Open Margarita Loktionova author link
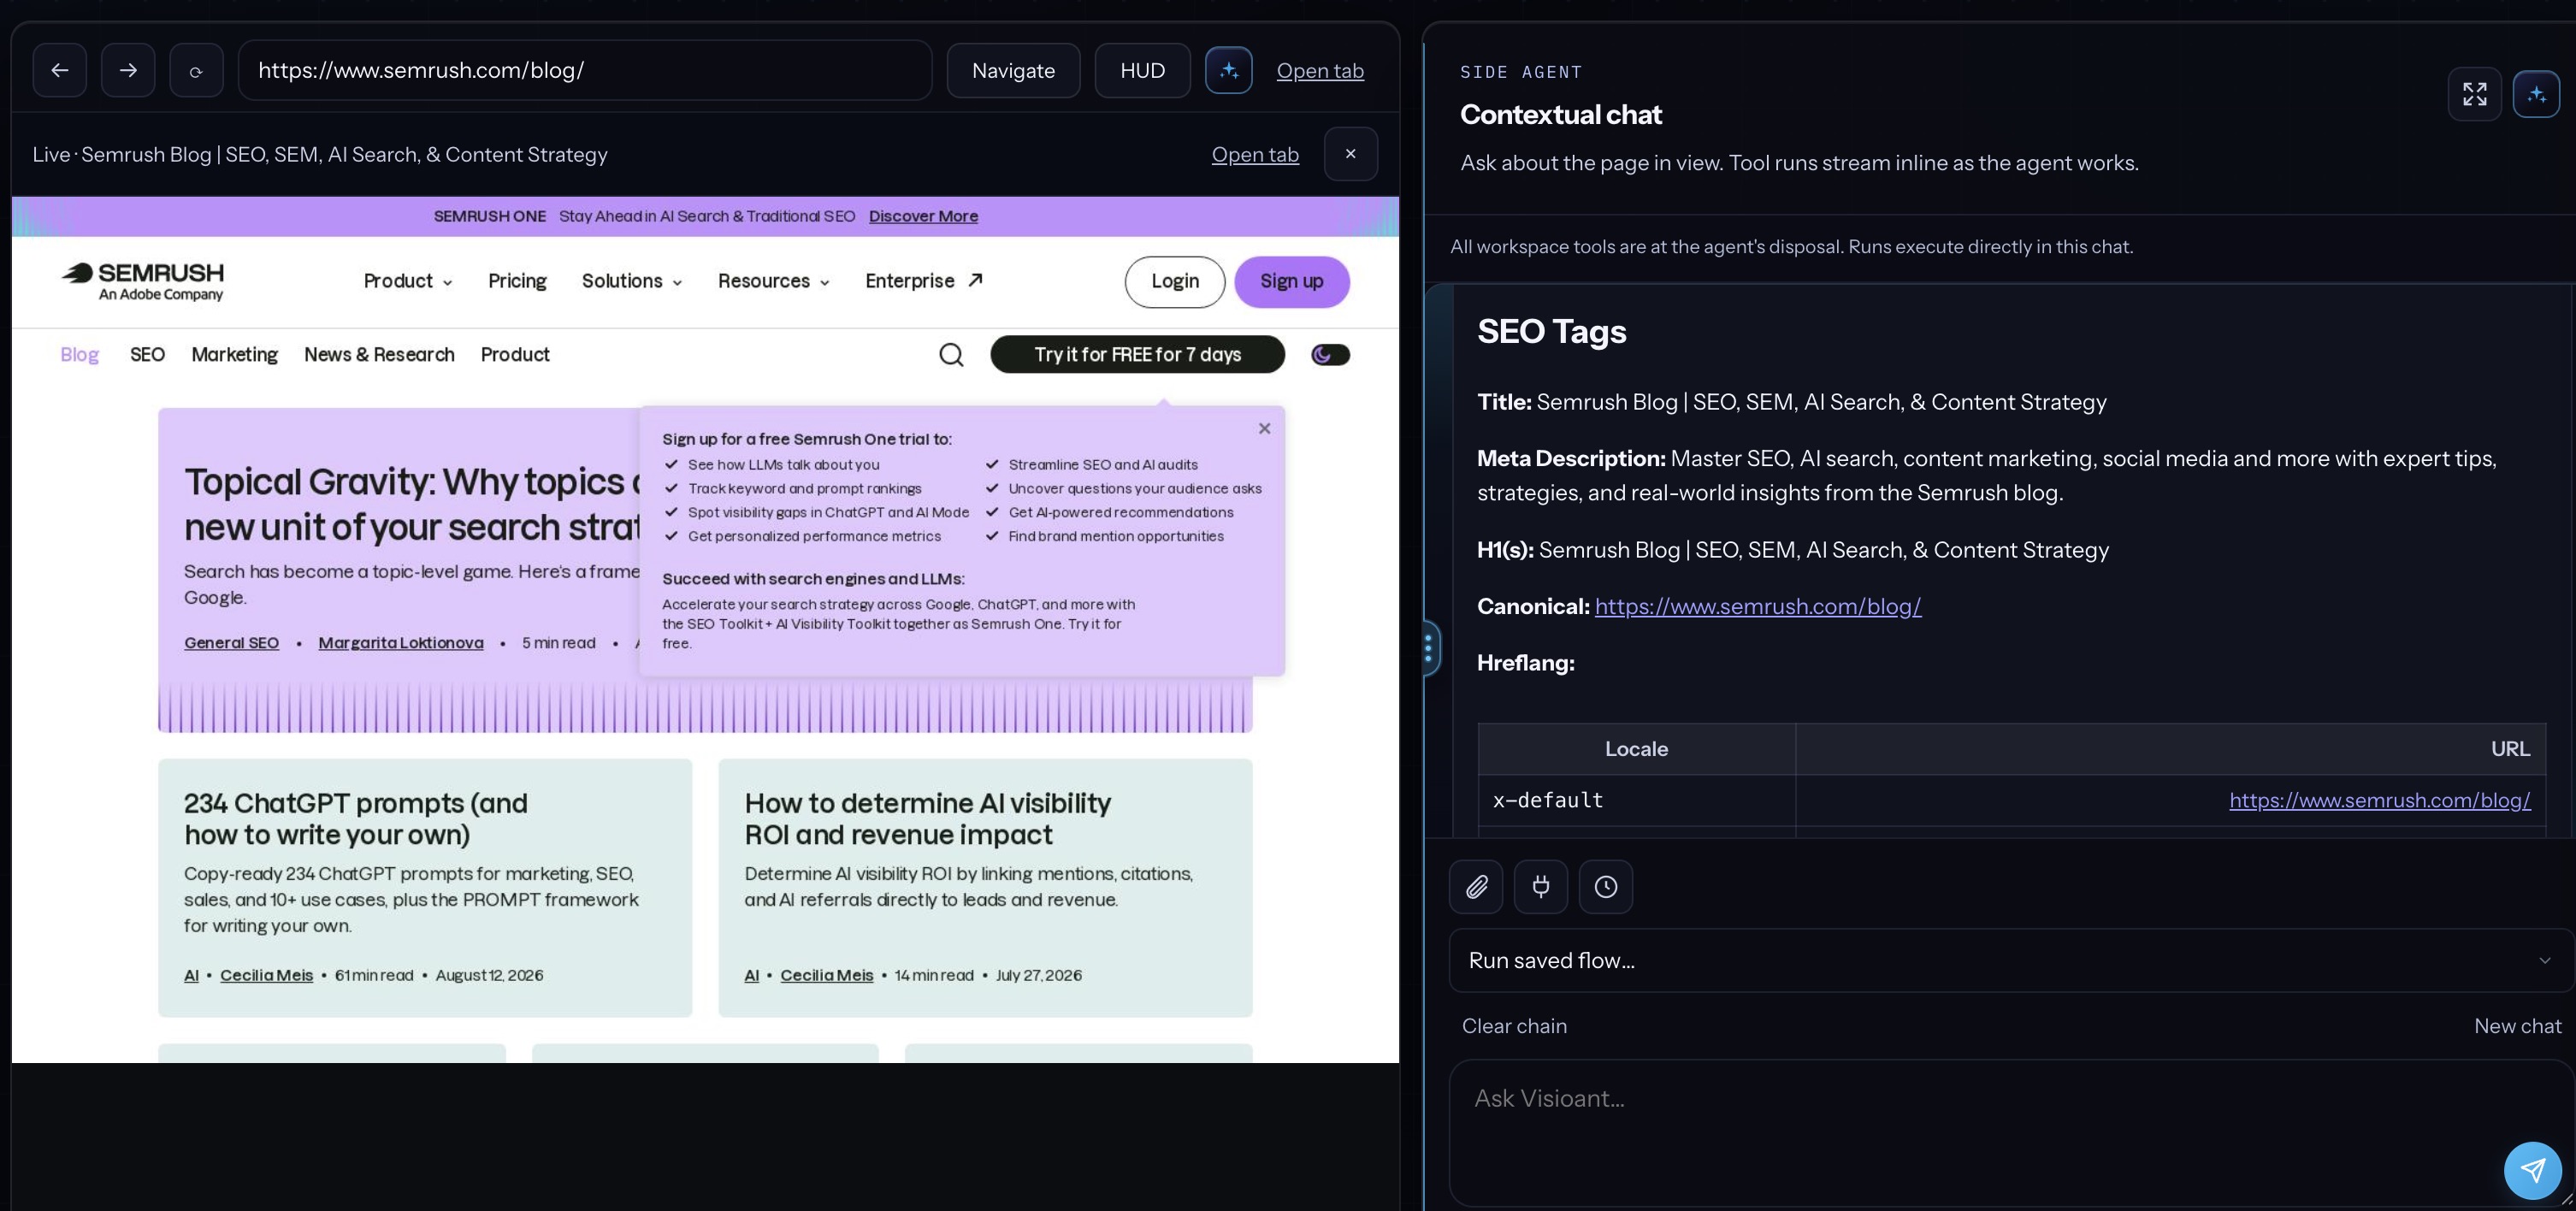 tap(400, 642)
